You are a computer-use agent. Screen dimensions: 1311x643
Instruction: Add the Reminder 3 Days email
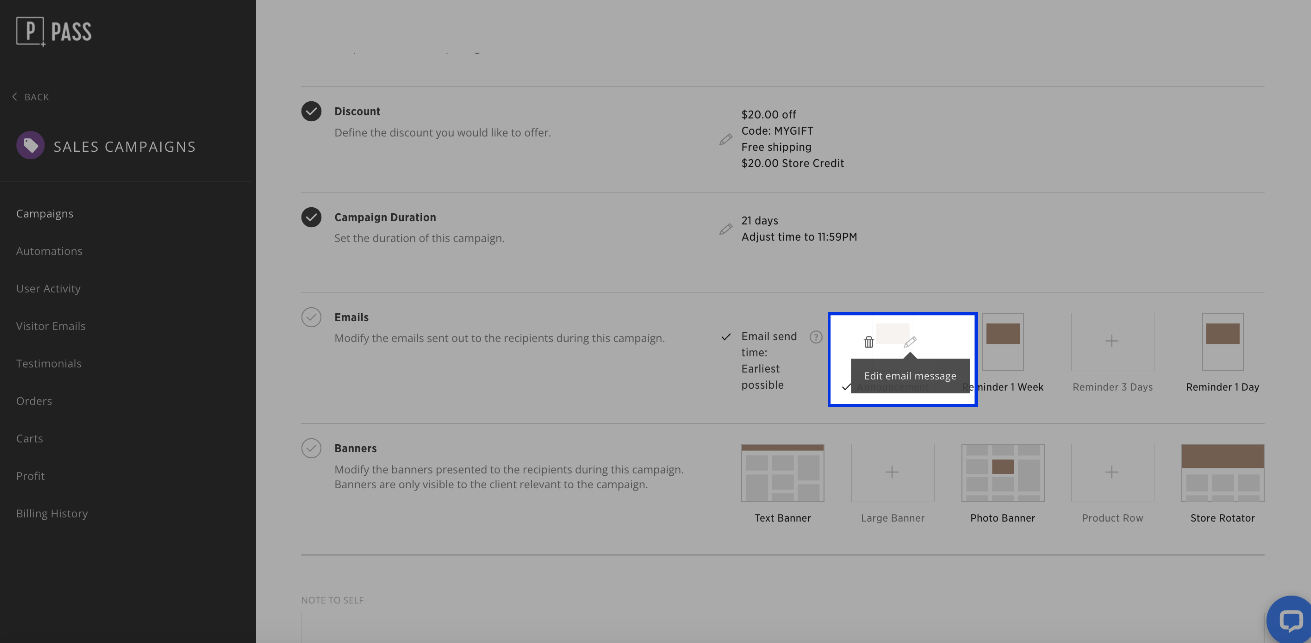pos(1112,342)
